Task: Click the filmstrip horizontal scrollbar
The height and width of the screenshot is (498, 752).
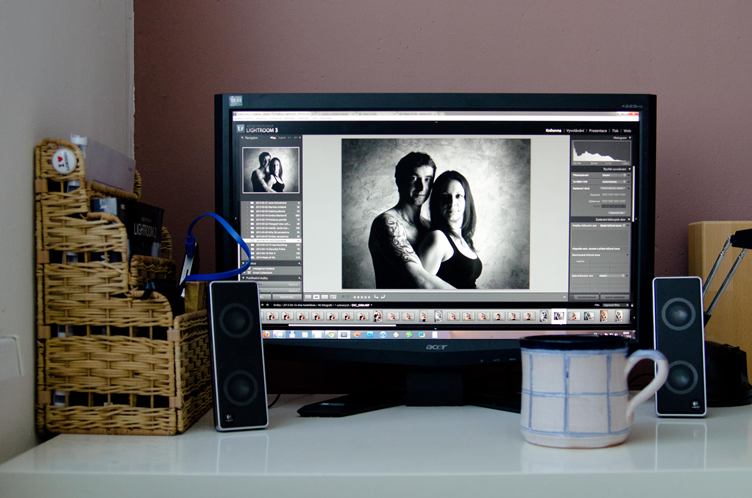Action: [342, 325]
